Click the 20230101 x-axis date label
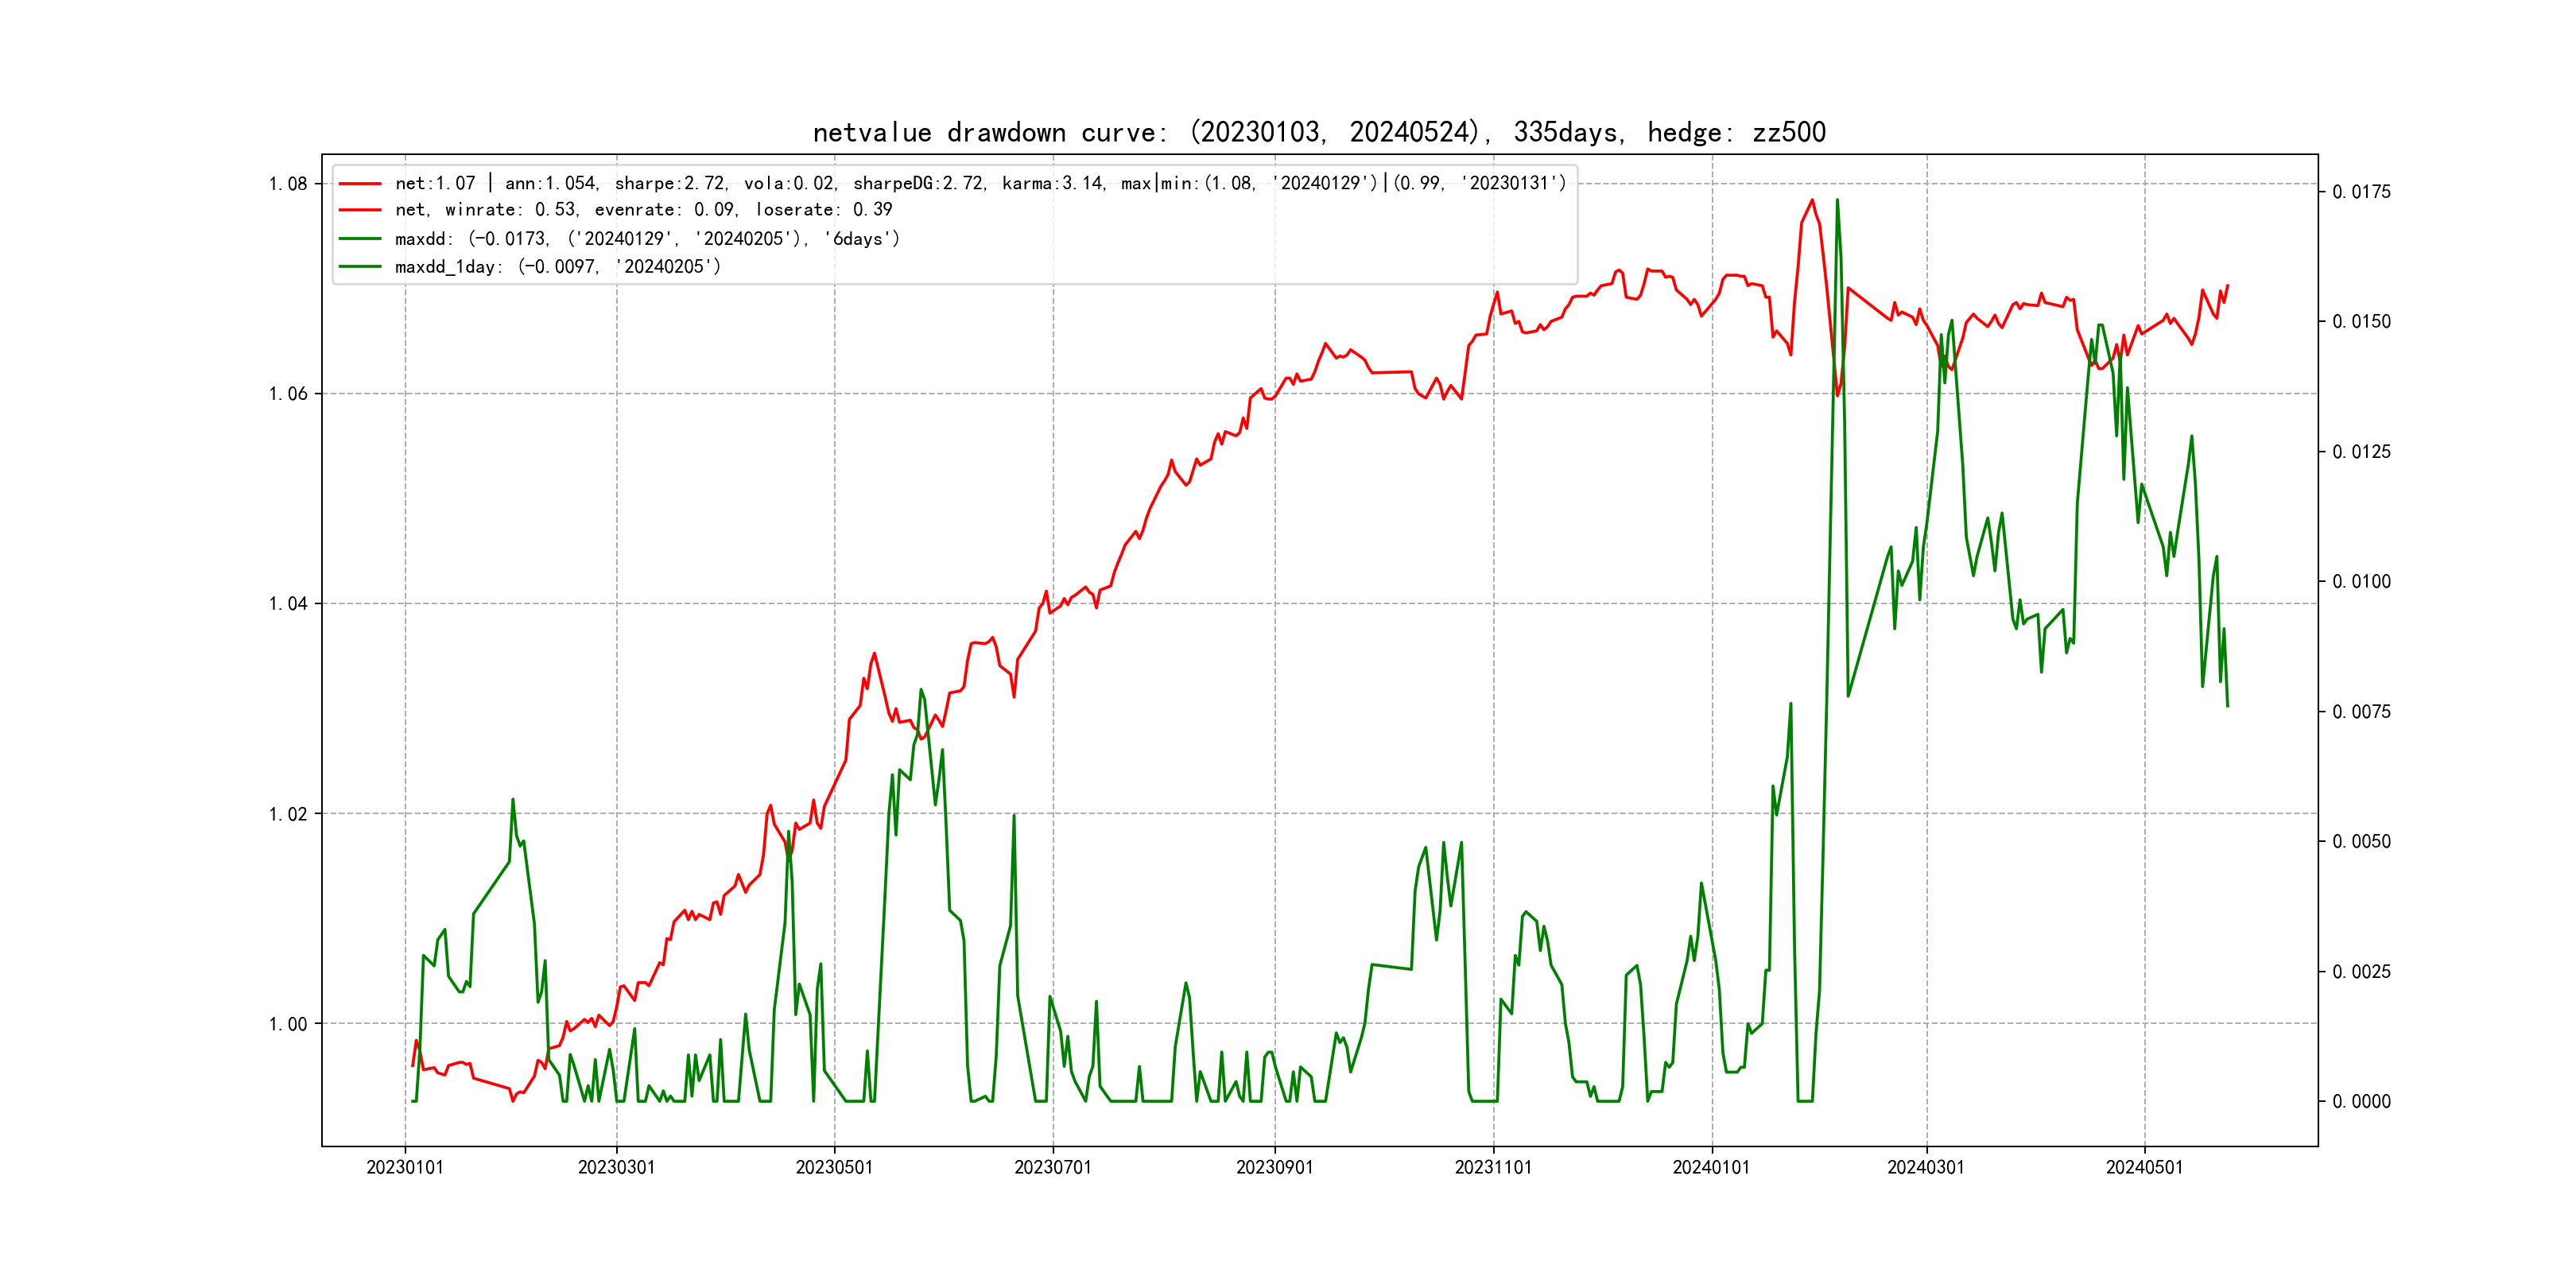 click(x=405, y=1167)
